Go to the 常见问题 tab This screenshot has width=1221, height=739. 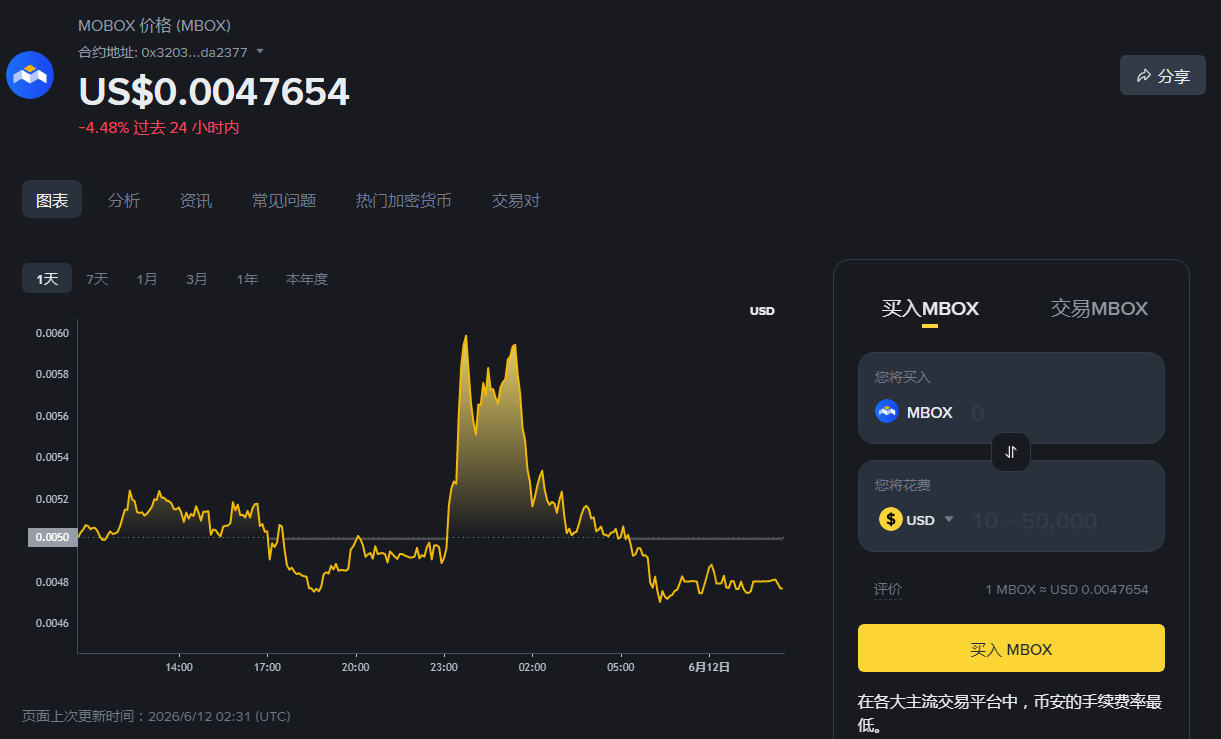coord(284,200)
